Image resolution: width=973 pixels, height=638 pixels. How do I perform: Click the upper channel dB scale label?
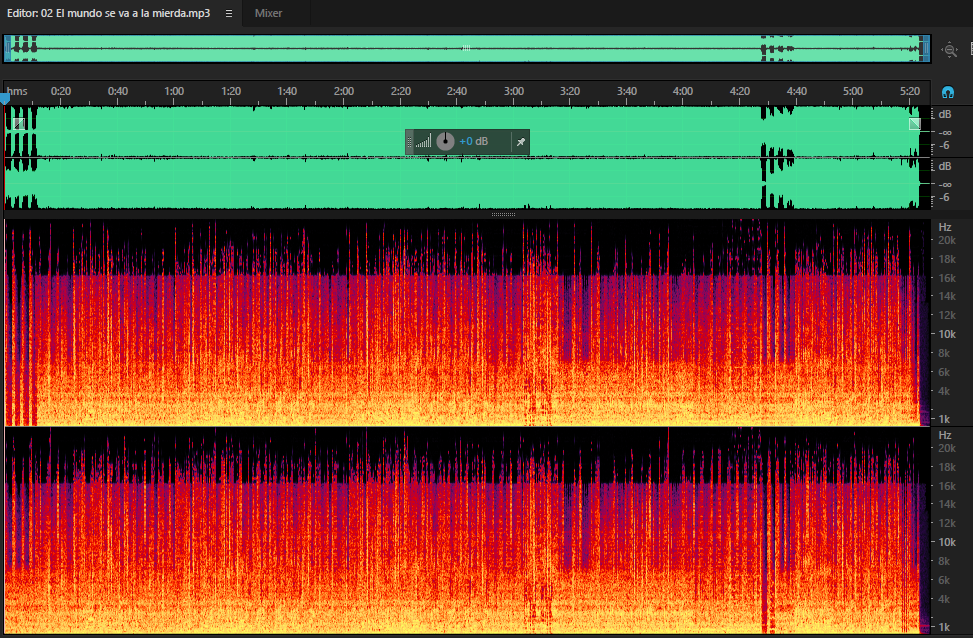(x=944, y=114)
